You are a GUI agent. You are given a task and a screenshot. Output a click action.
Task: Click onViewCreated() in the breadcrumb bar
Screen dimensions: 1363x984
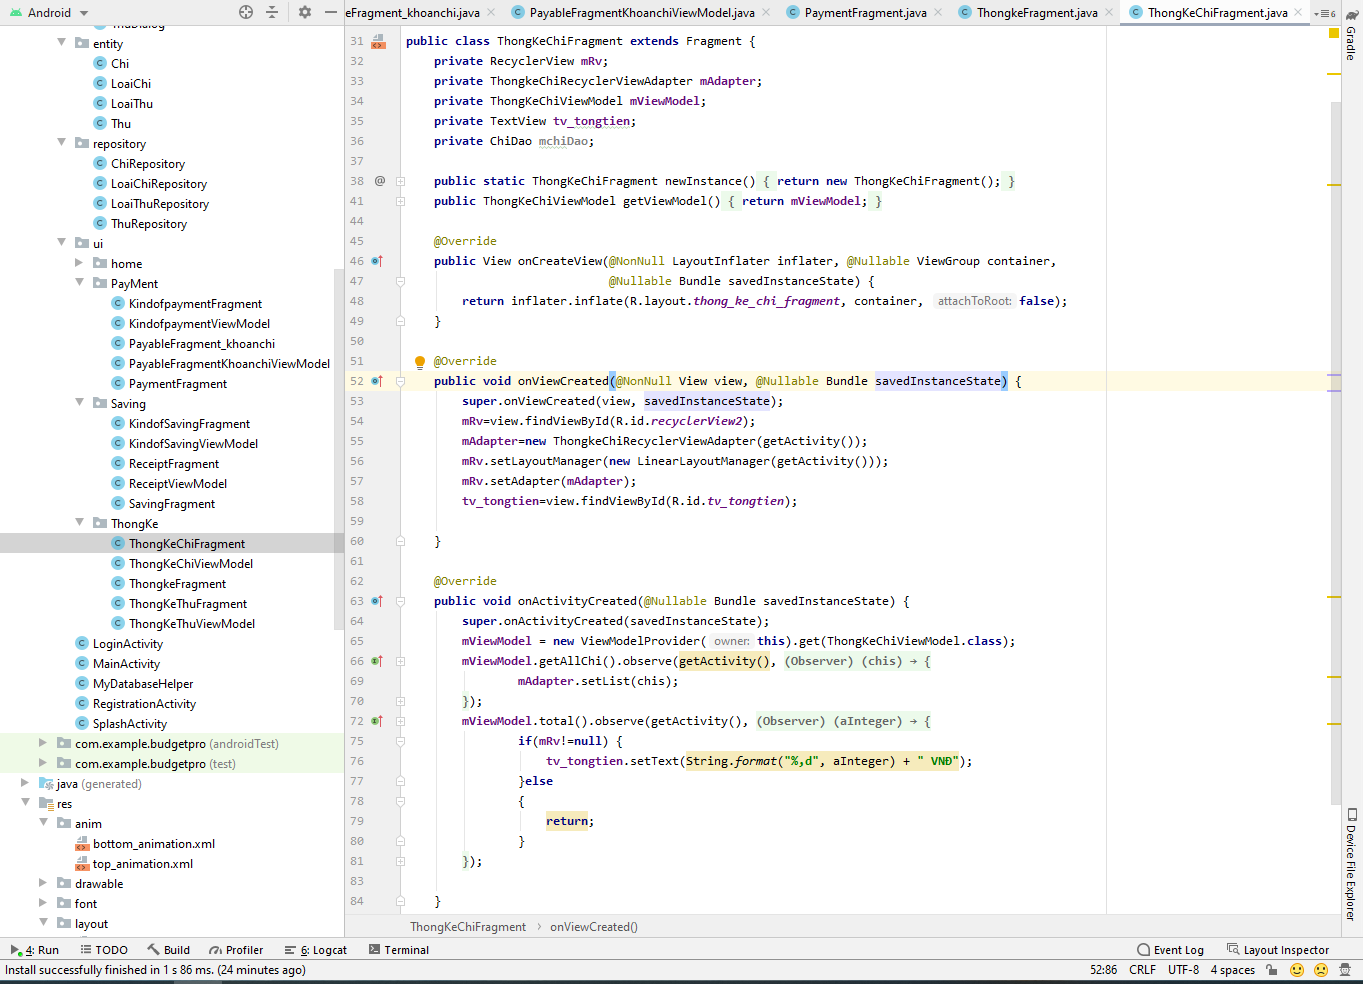pos(594,927)
